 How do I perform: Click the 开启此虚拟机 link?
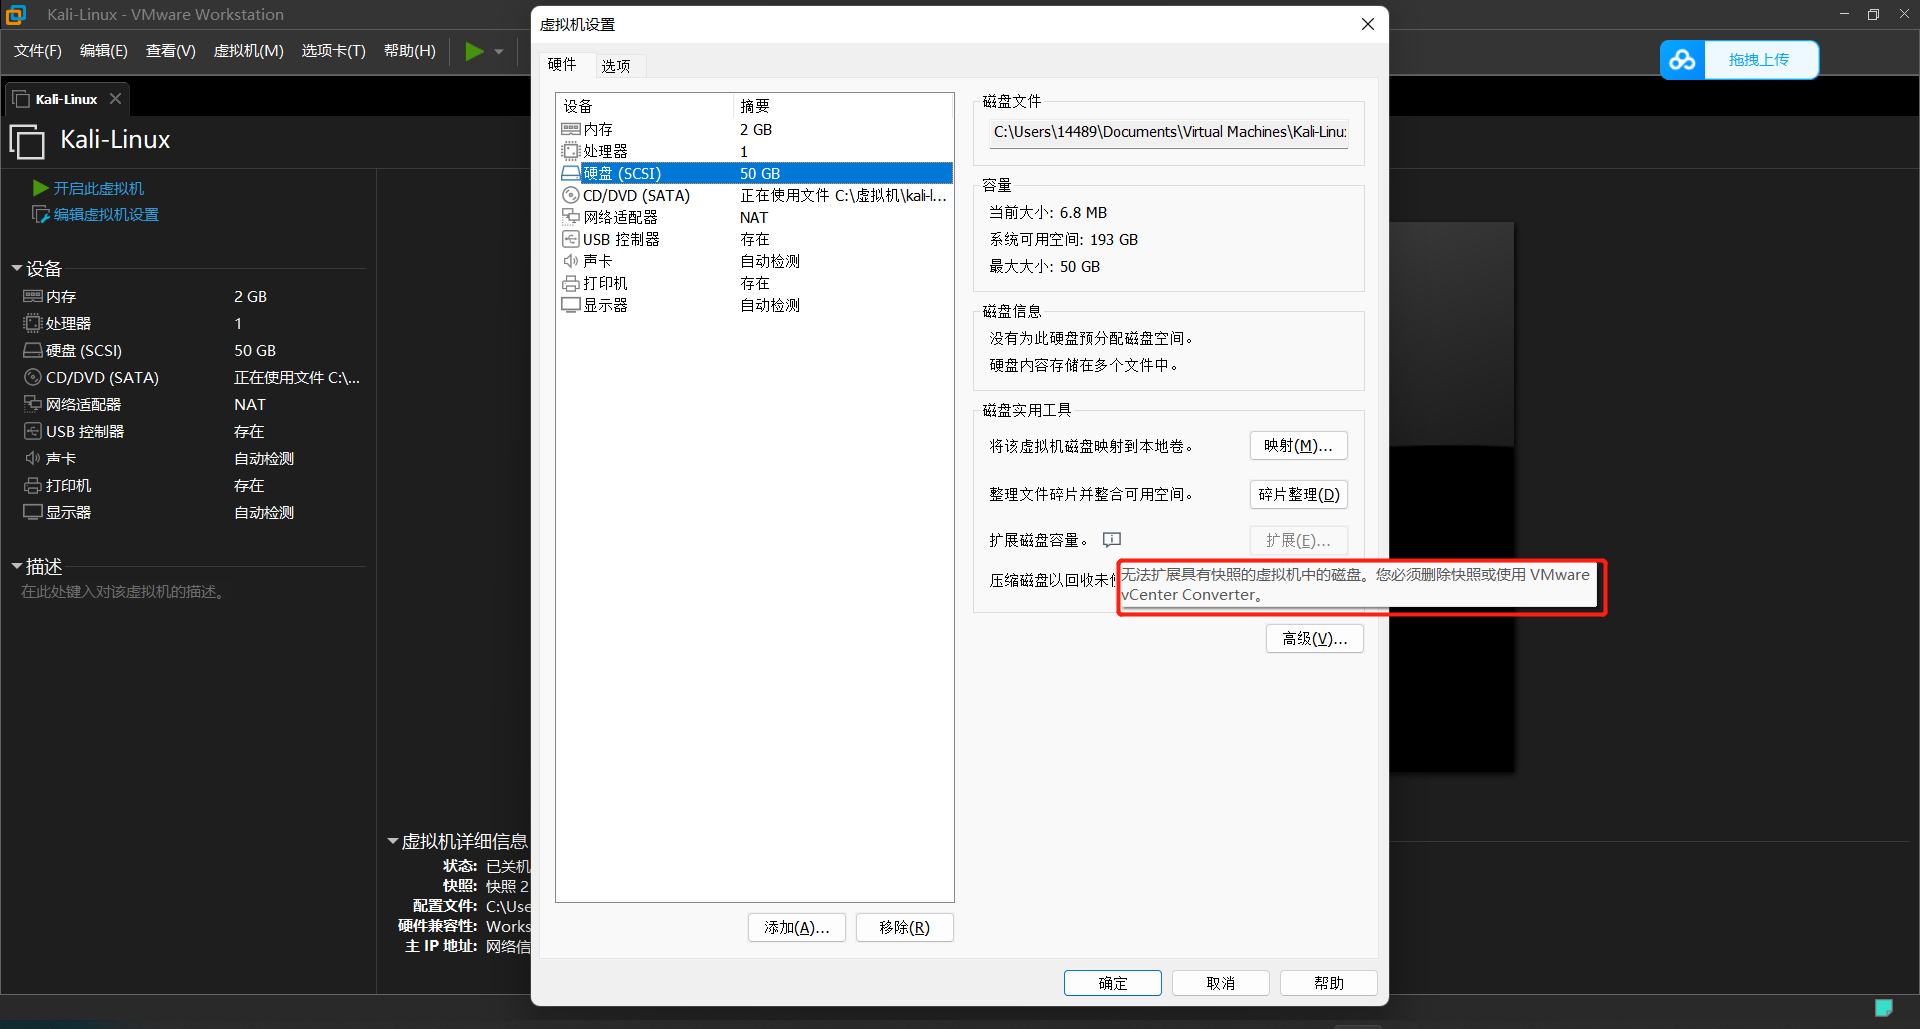[x=98, y=188]
